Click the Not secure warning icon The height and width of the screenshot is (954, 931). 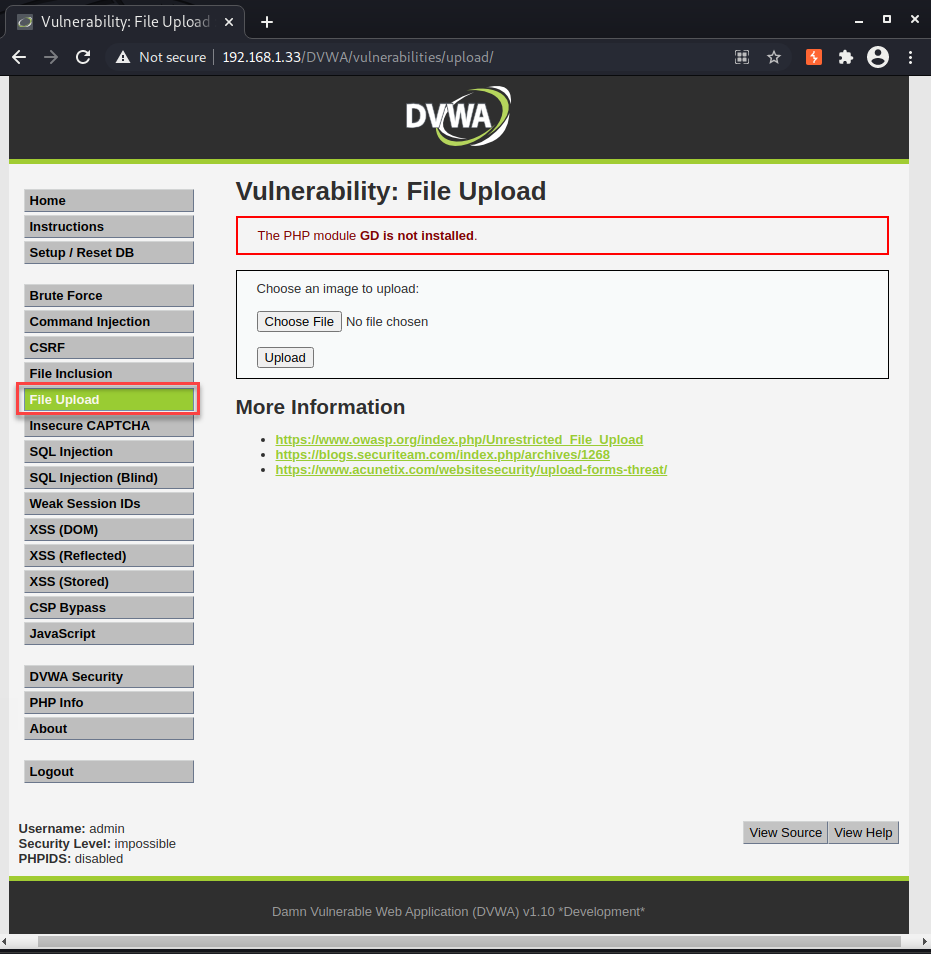[x=123, y=57]
